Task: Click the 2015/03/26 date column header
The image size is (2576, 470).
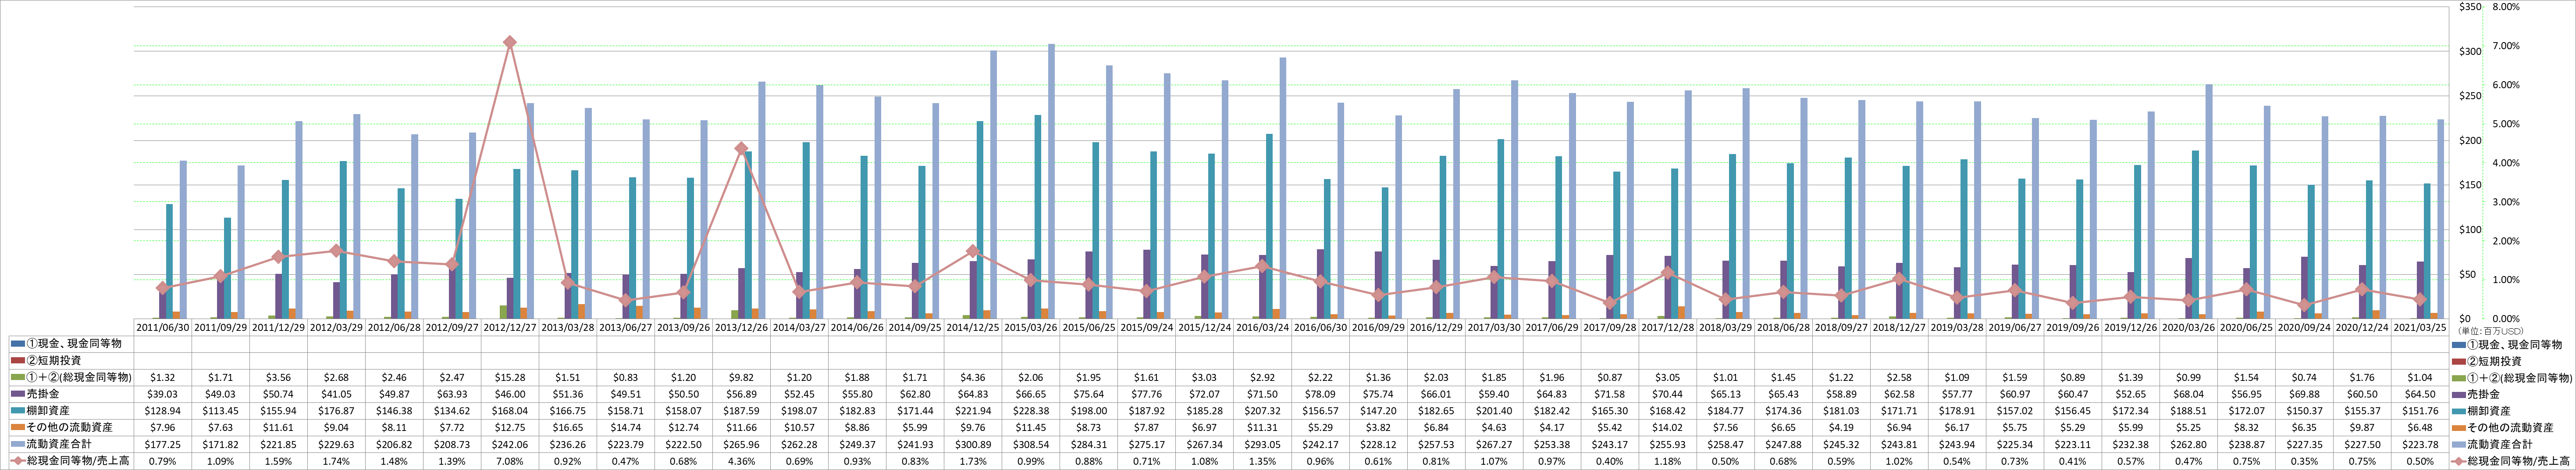Action: click(1031, 327)
